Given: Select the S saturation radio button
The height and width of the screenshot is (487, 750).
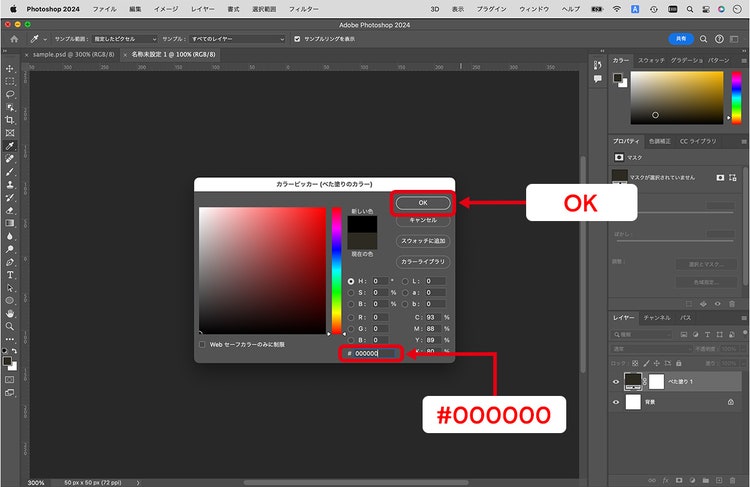Looking at the screenshot, I should point(351,292).
